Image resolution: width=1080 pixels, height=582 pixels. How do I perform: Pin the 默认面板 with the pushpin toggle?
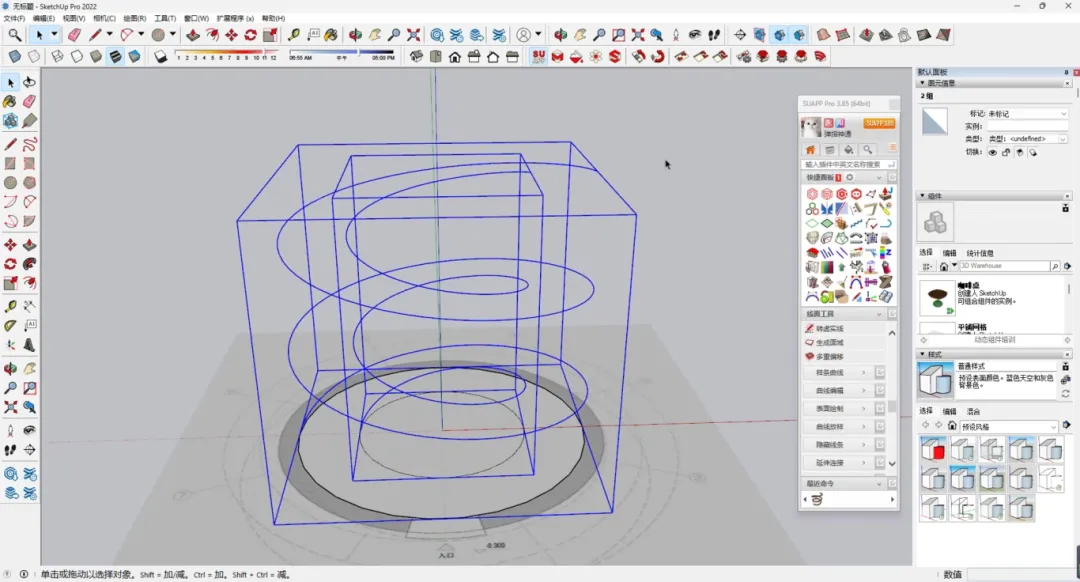tap(1064, 72)
